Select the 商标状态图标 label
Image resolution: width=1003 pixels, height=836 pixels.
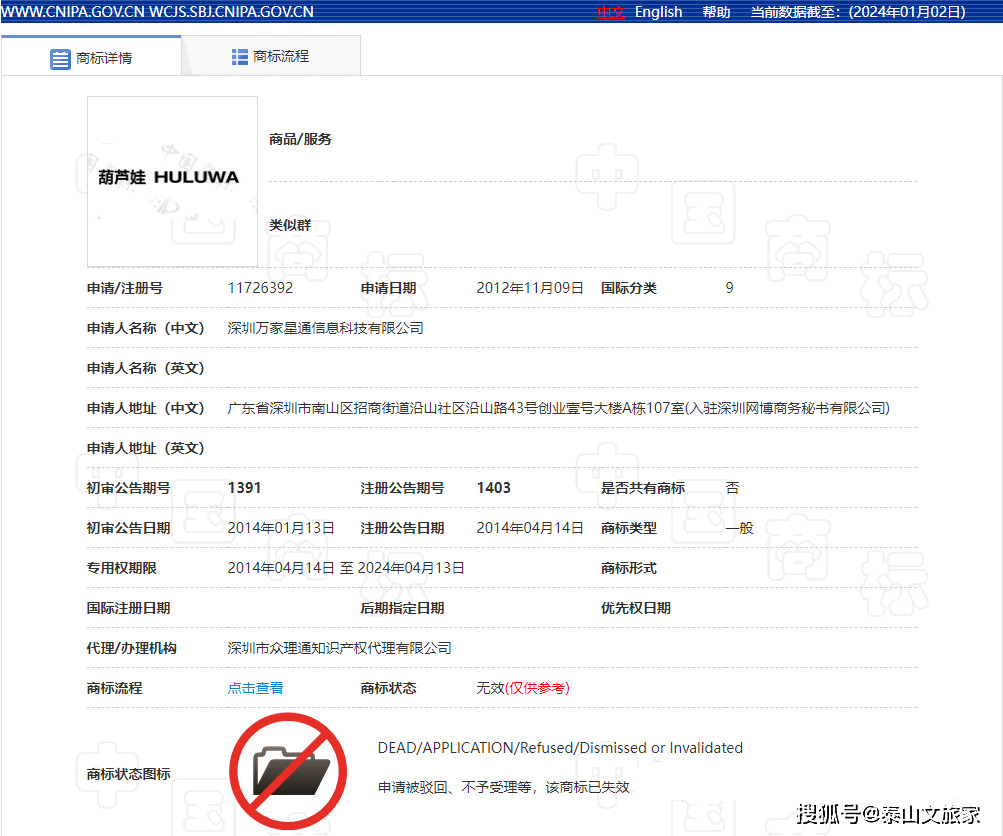tap(129, 774)
